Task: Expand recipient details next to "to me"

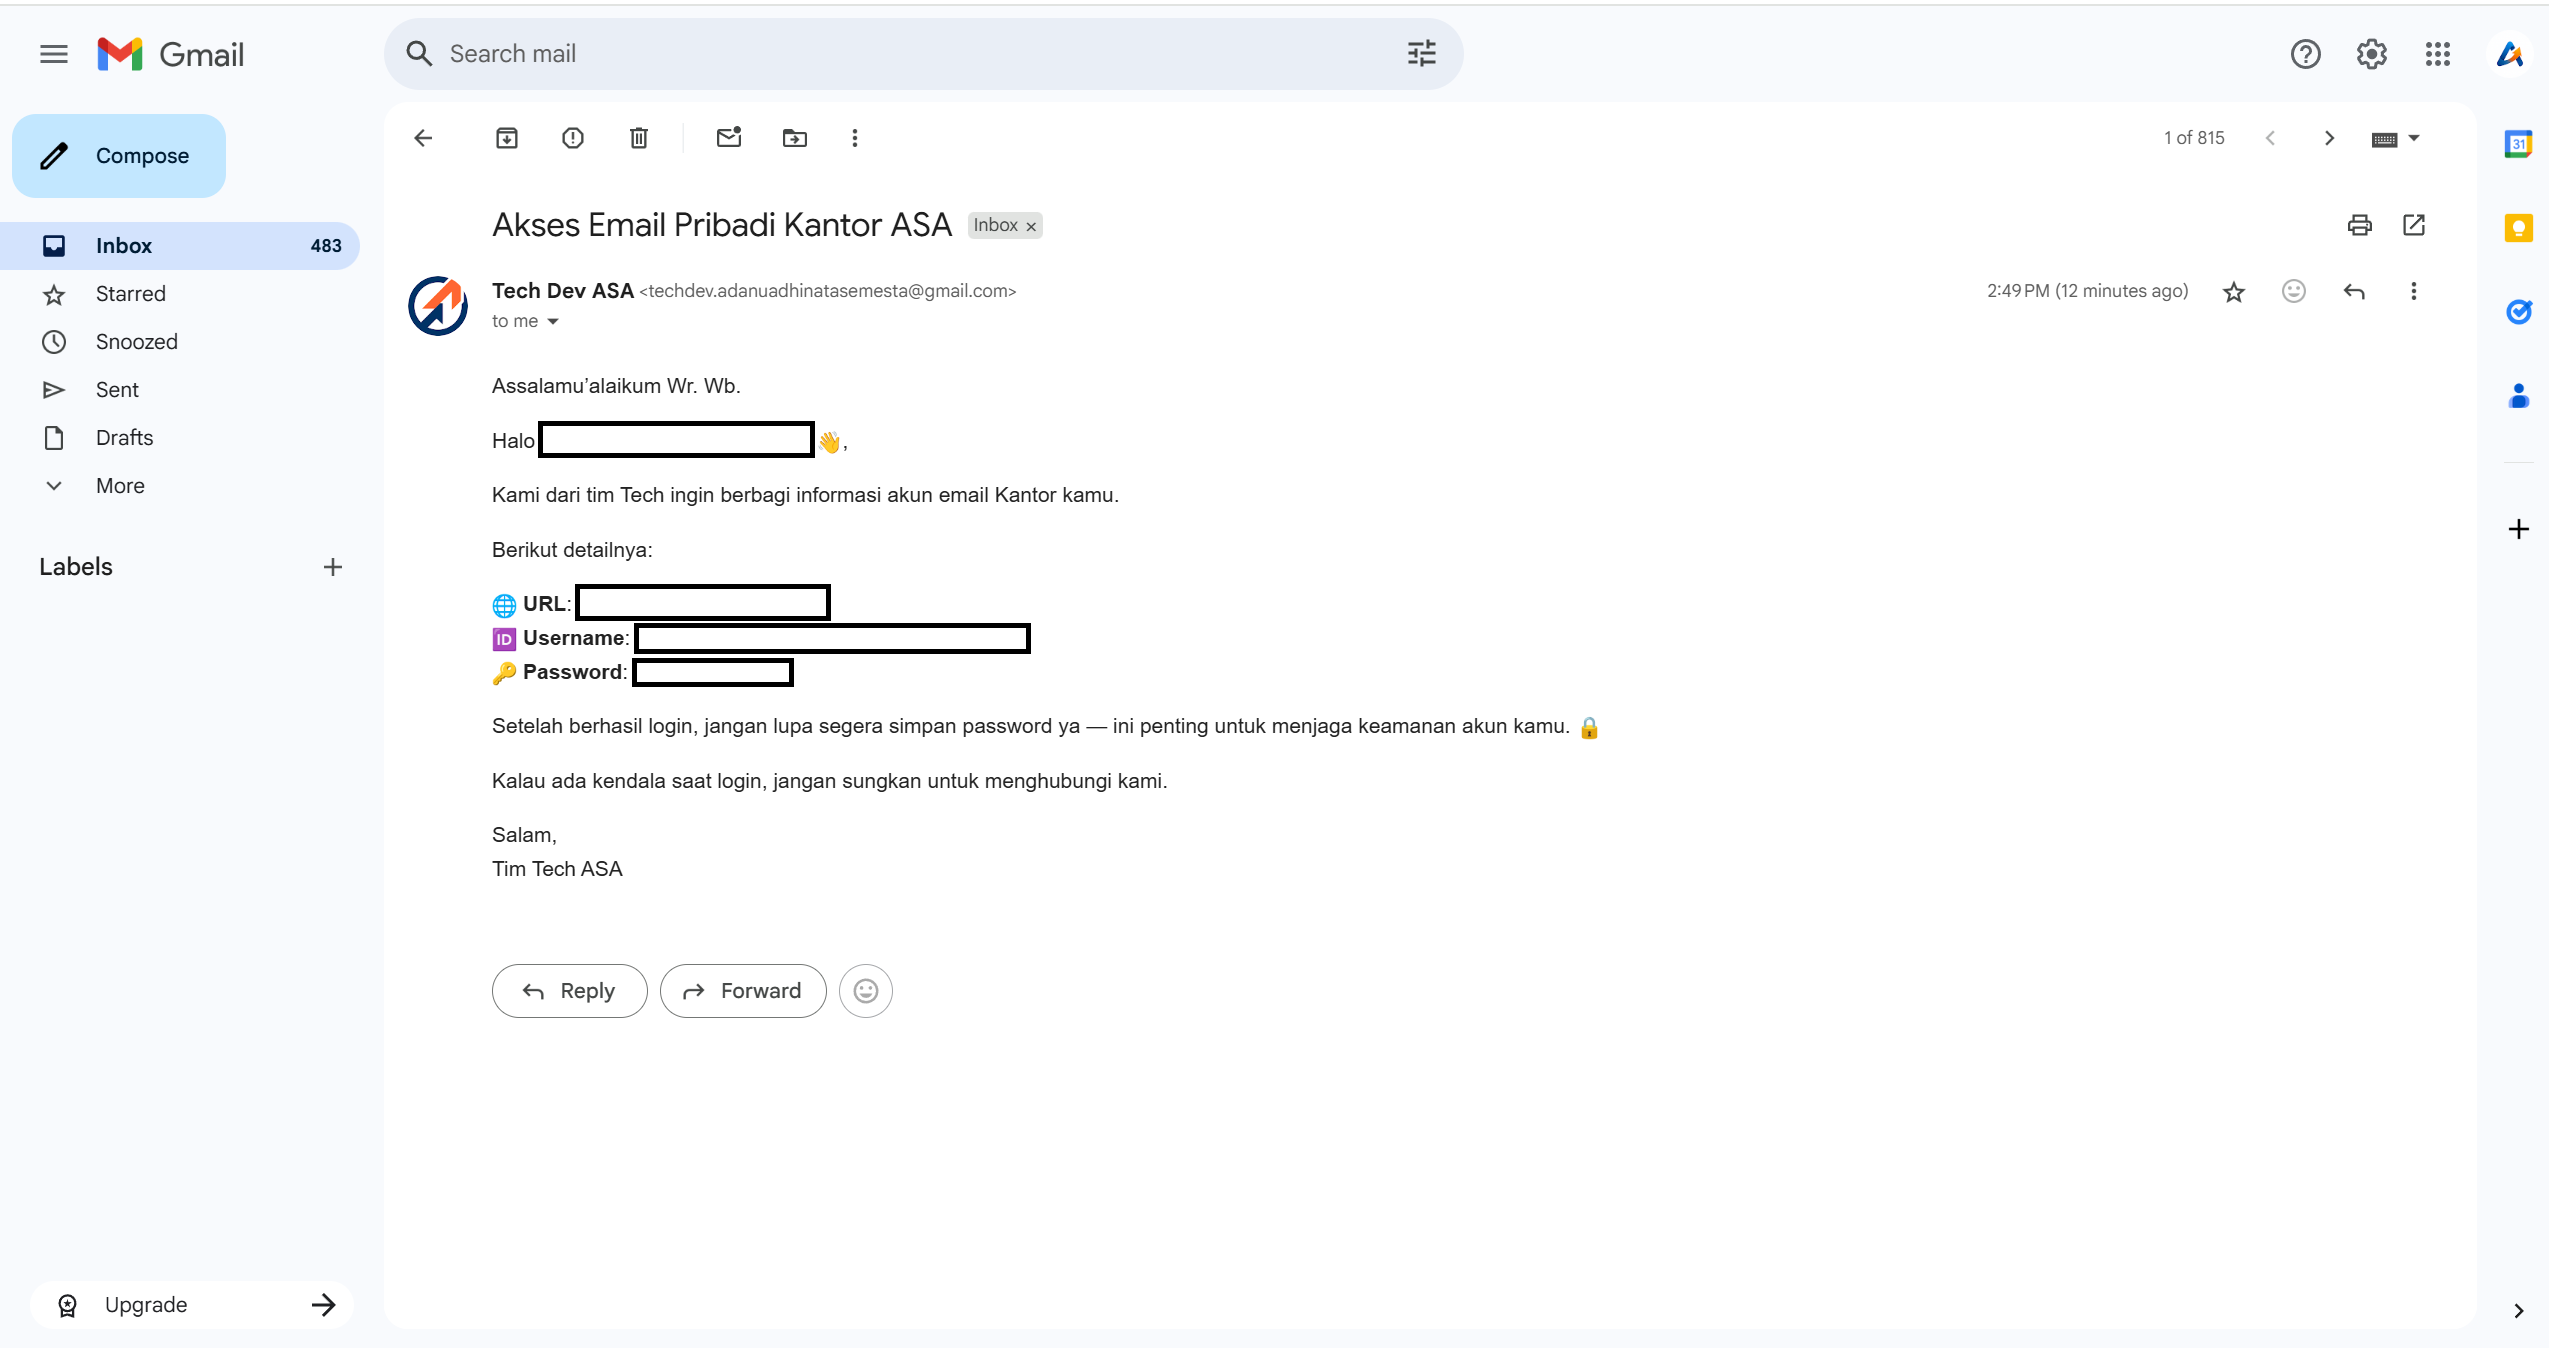Action: [553, 322]
